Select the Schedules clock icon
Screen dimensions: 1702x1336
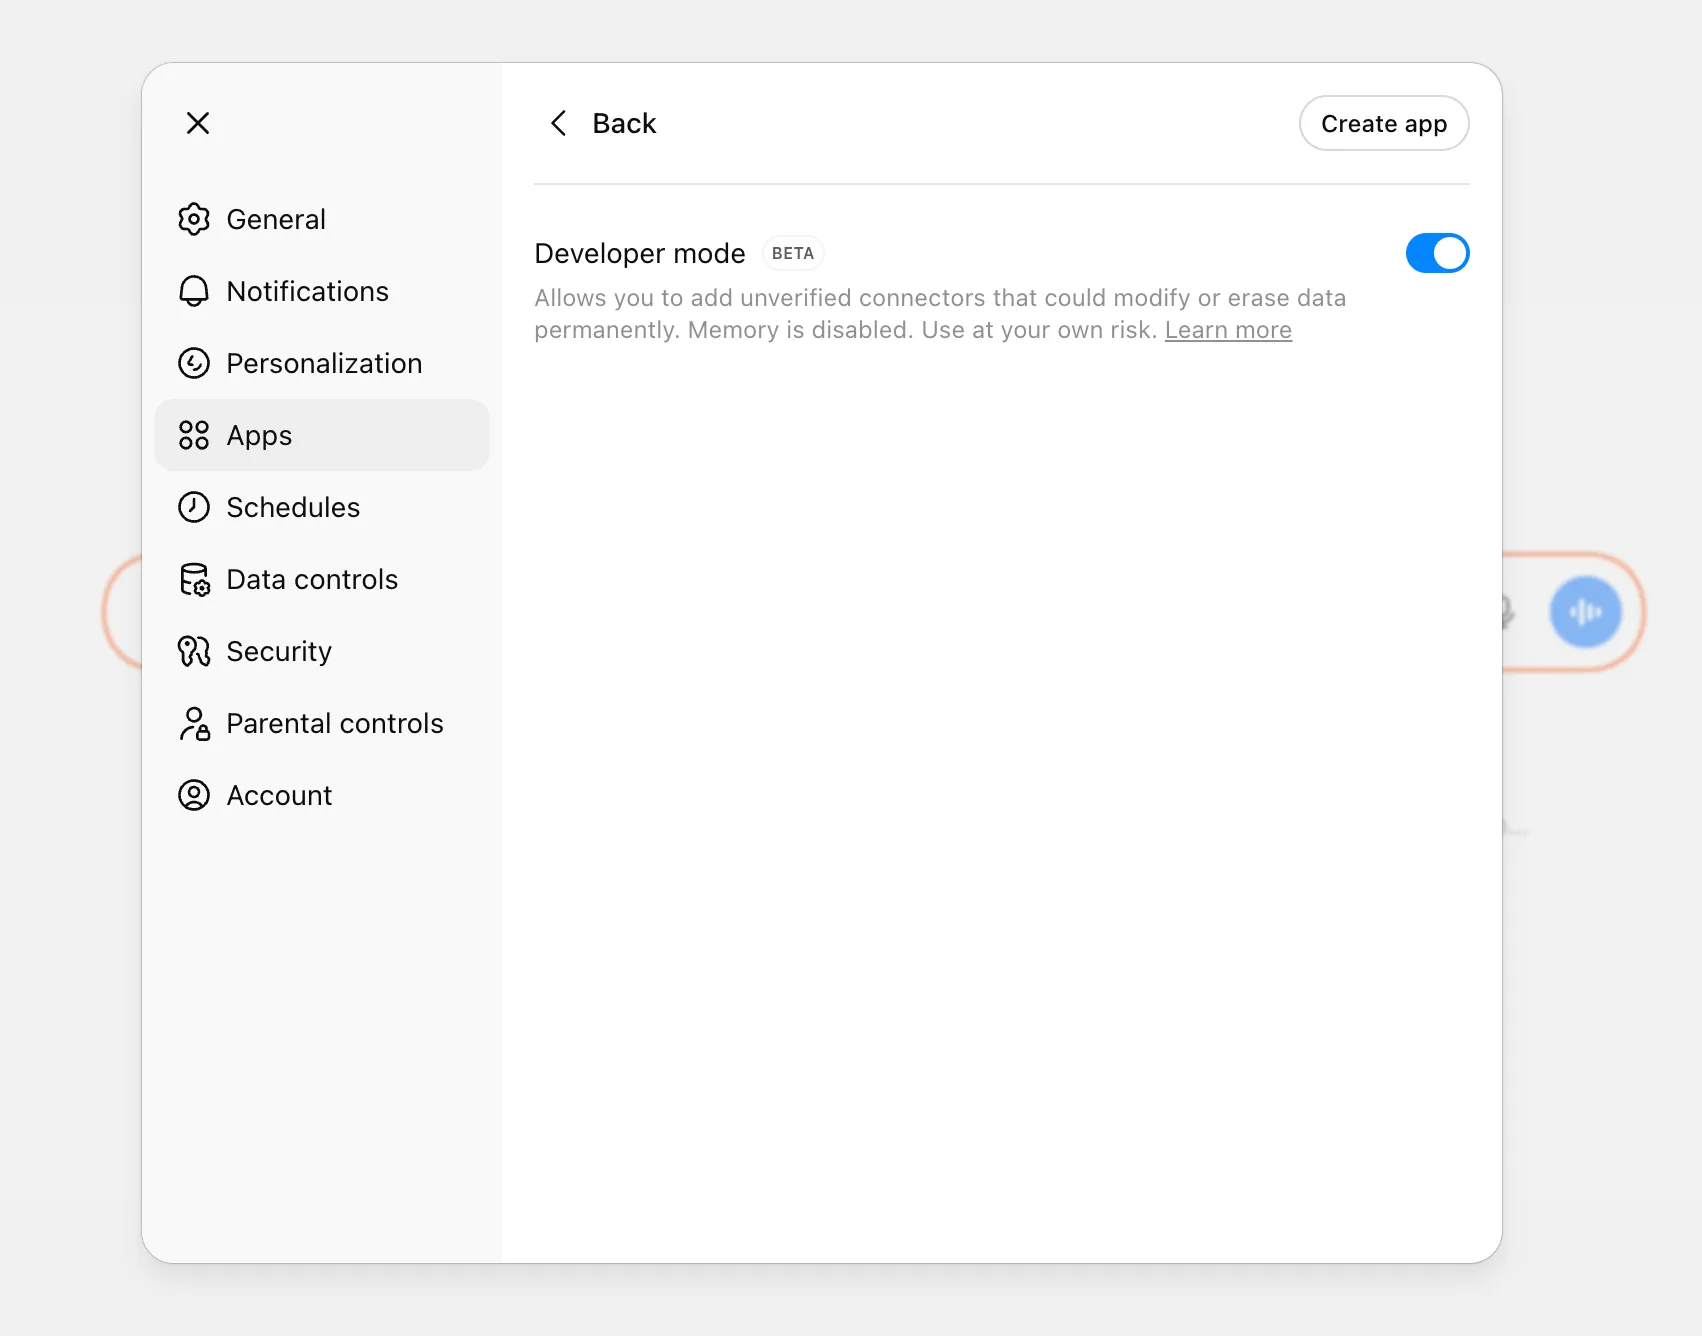[x=195, y=507]
